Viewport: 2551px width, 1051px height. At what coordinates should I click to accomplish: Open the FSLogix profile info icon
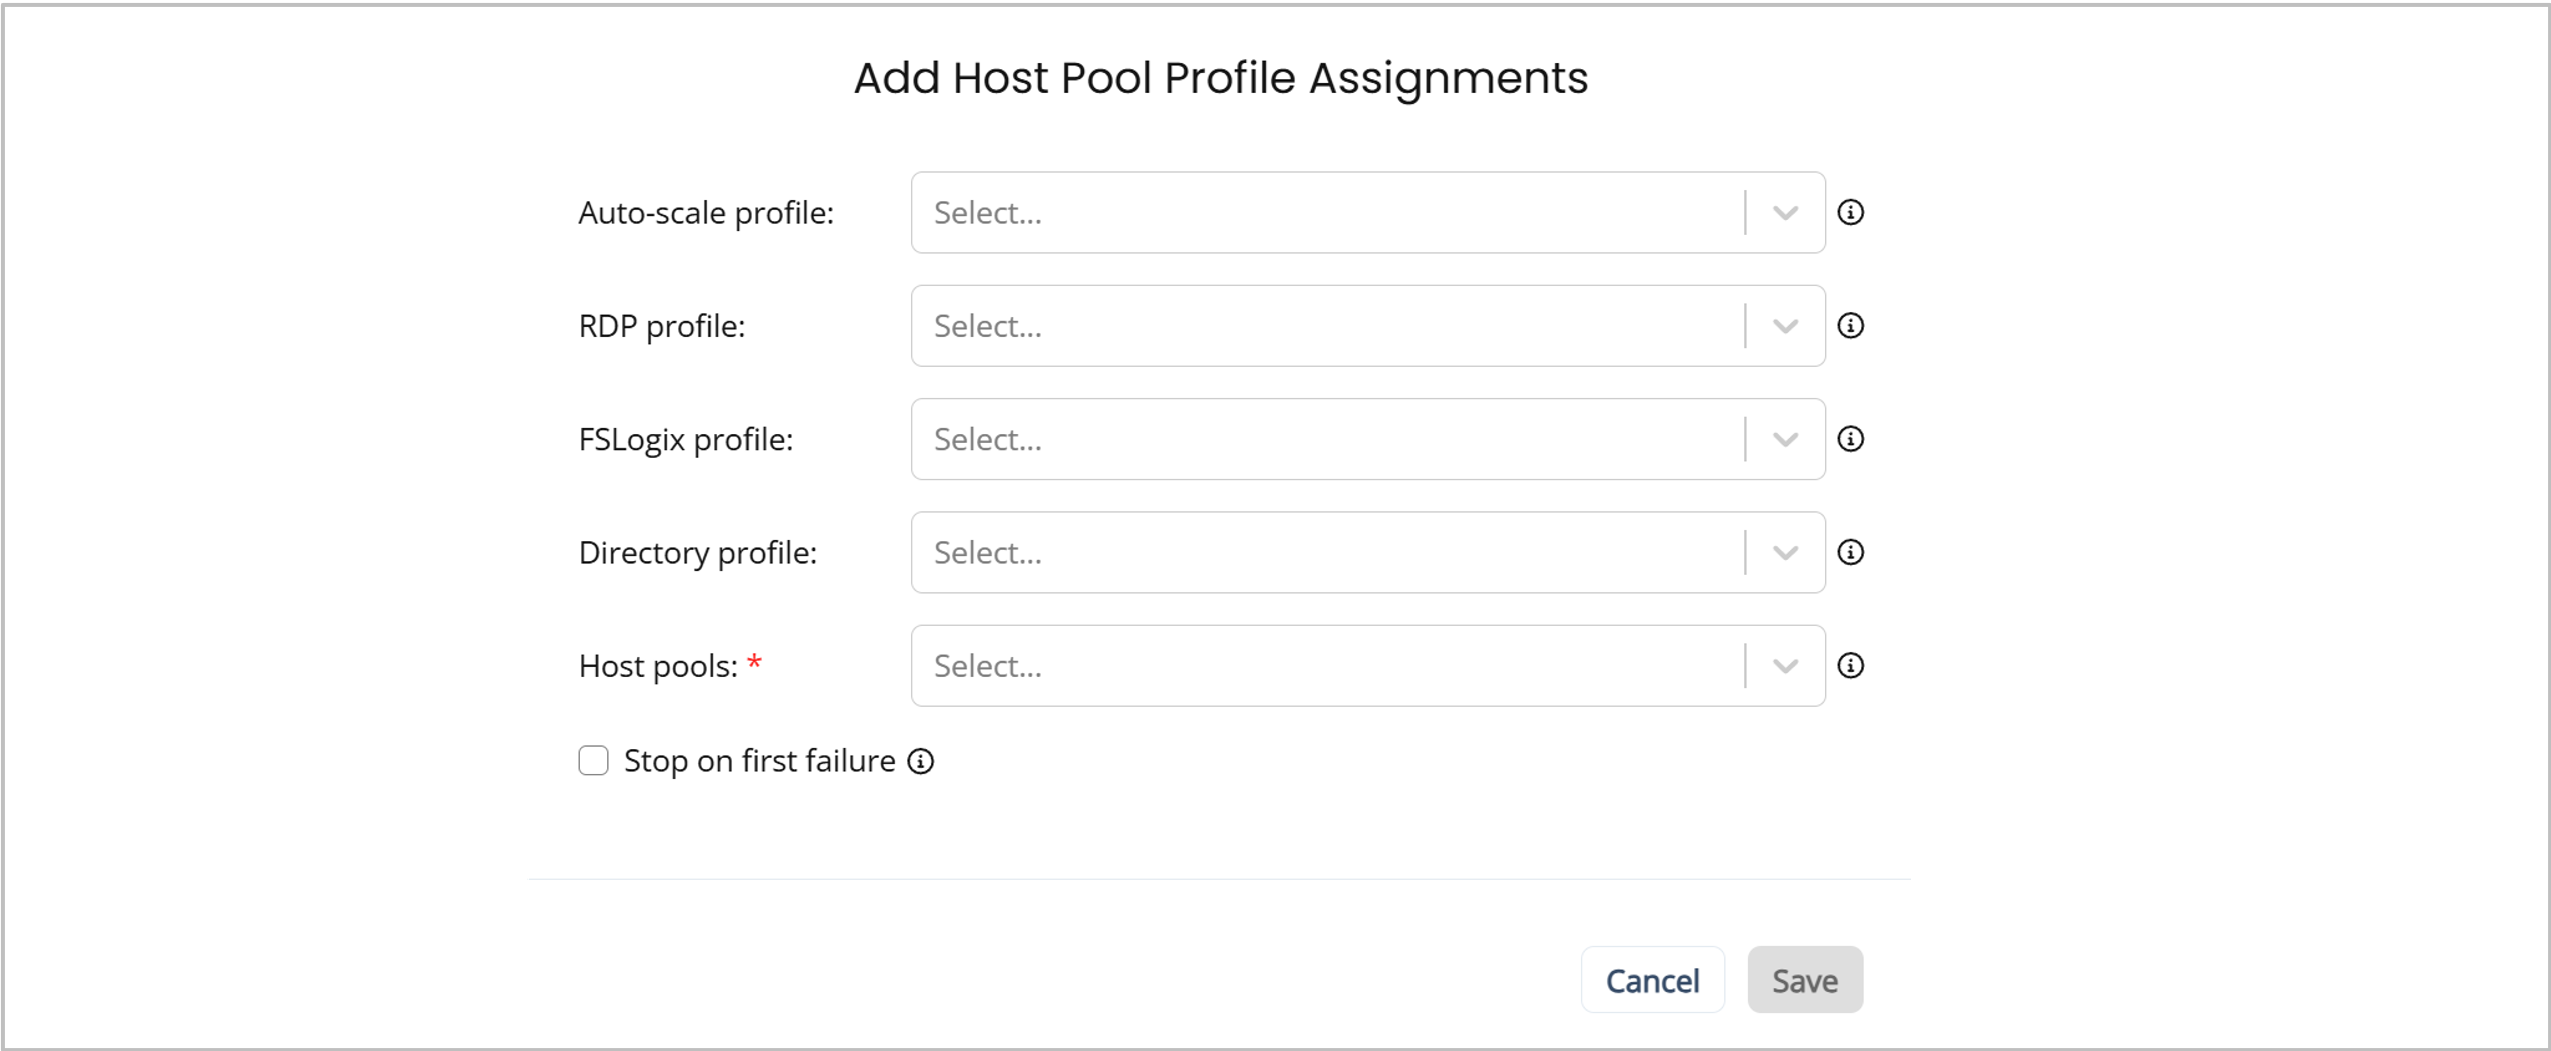[x=1850, y=439]
